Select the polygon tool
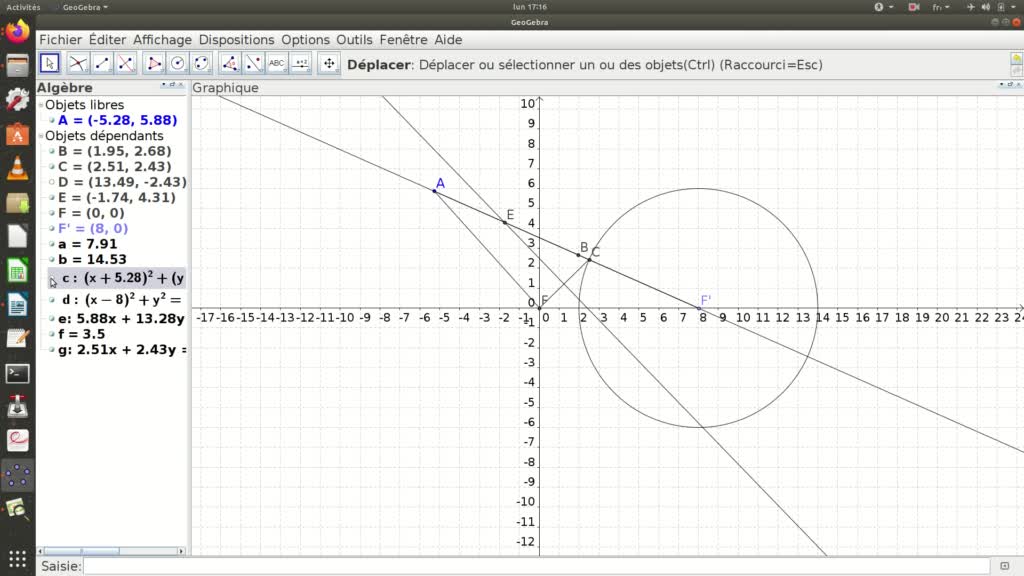Viewport: 1024px width, 576px height. point(154,64)
